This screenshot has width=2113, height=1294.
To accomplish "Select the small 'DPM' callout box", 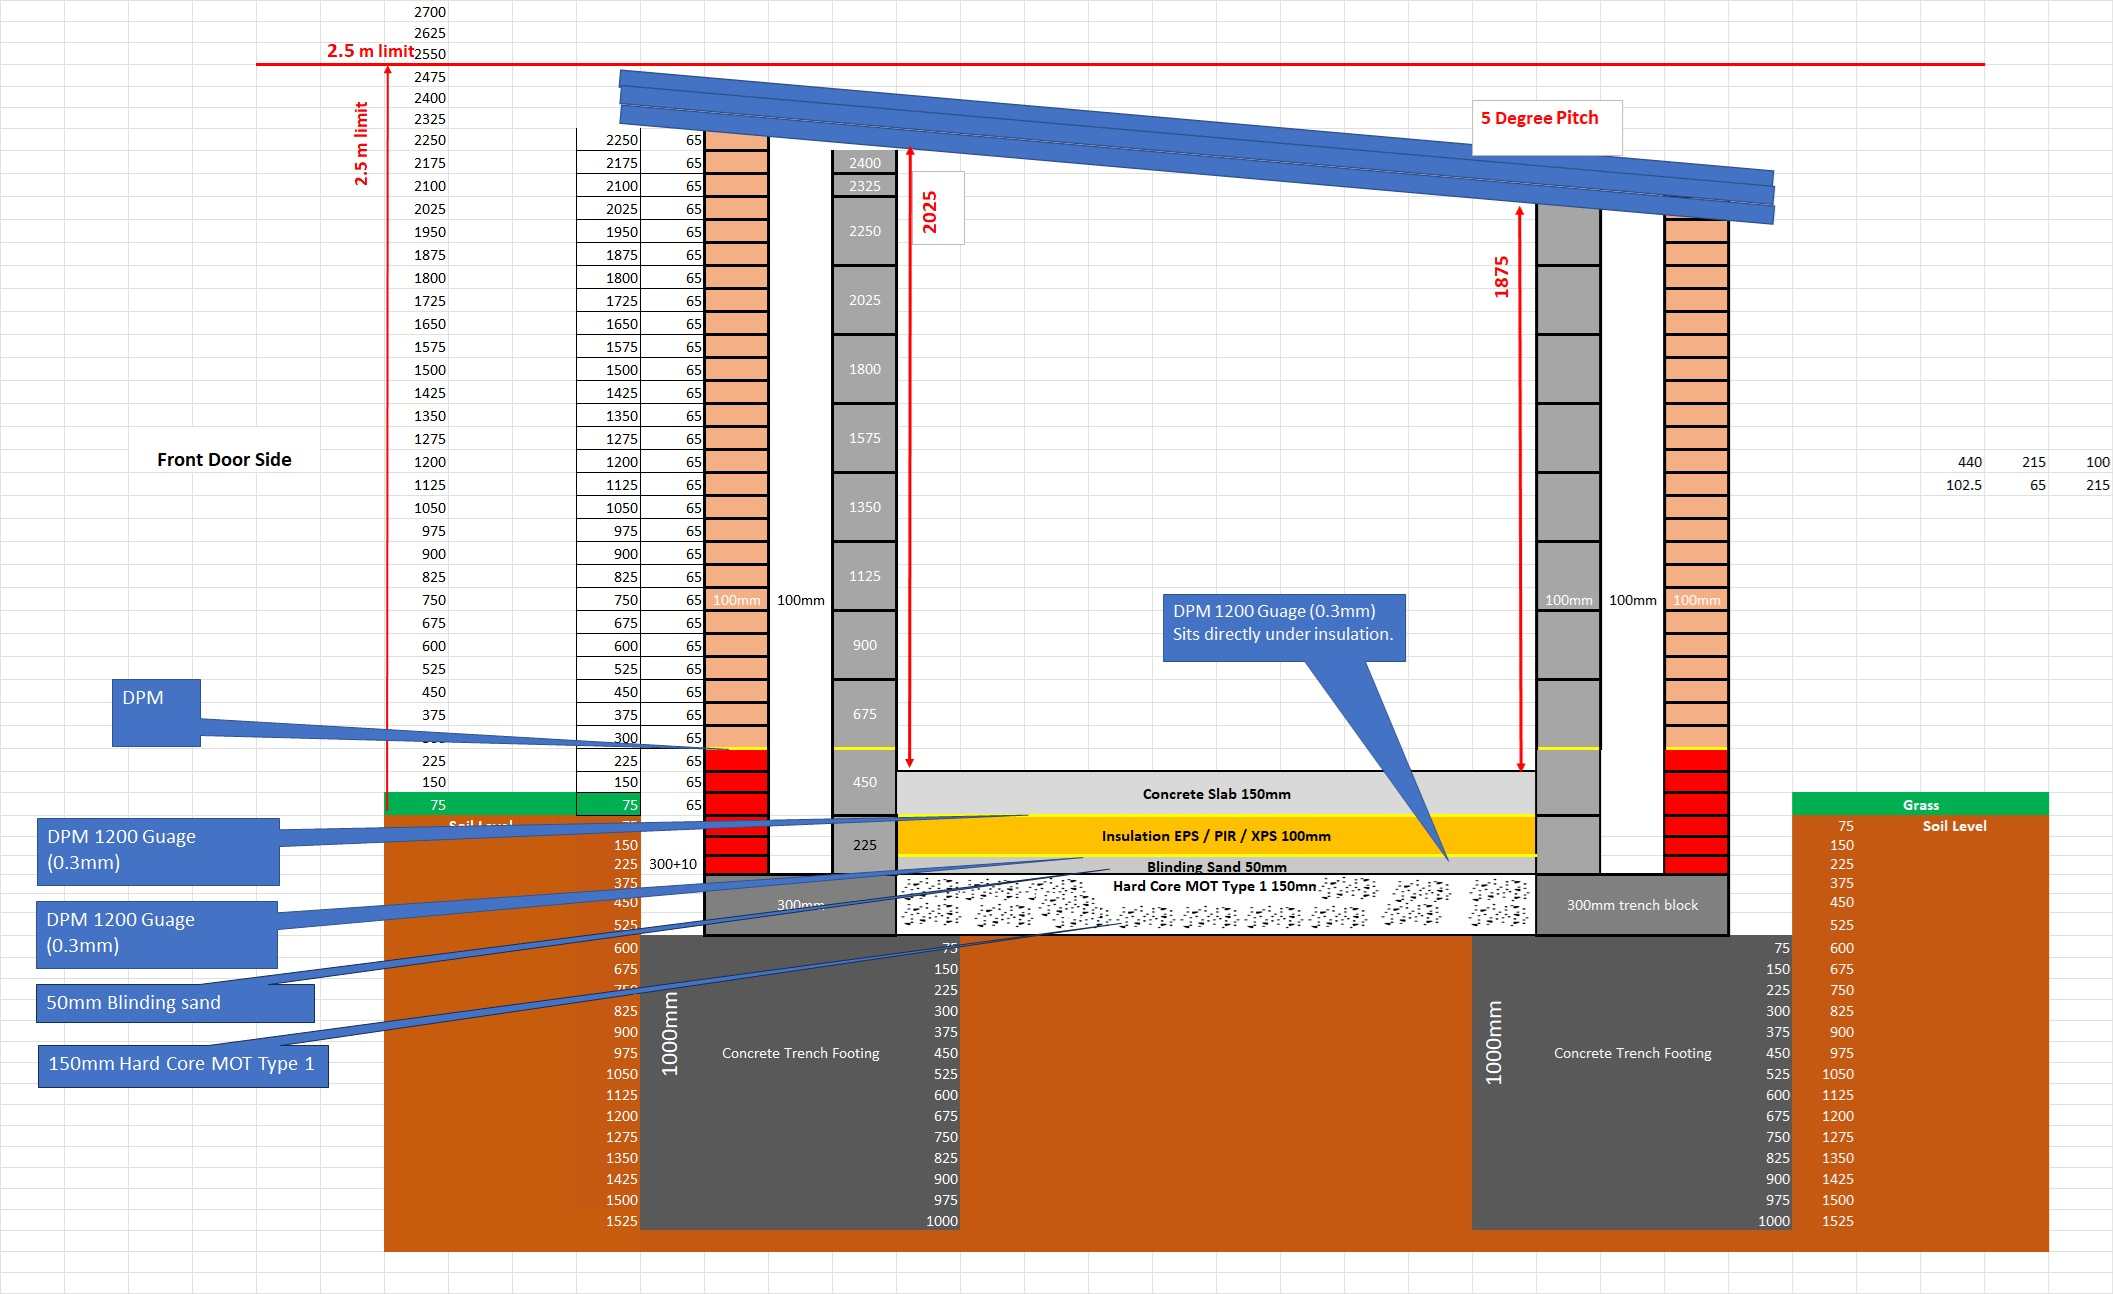I will pyautogui.click(x=155, y=712).
